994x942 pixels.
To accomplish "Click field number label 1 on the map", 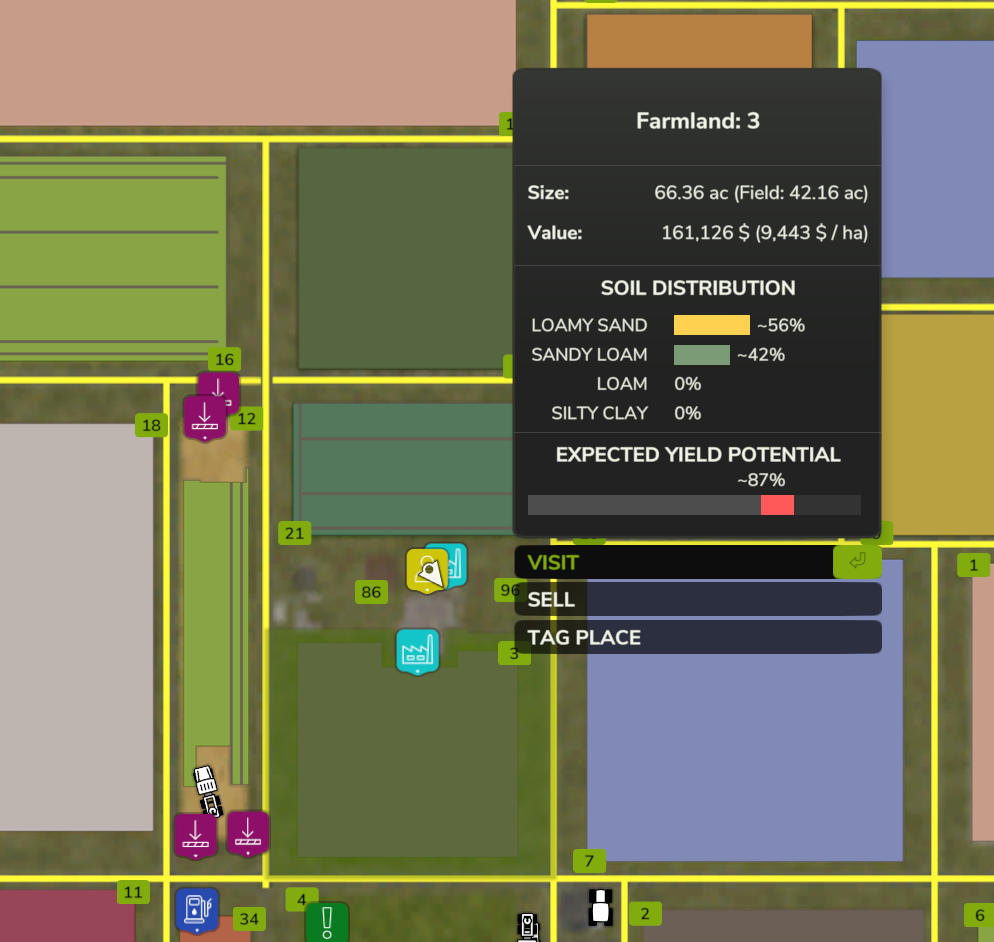I will tap(973, 565).
